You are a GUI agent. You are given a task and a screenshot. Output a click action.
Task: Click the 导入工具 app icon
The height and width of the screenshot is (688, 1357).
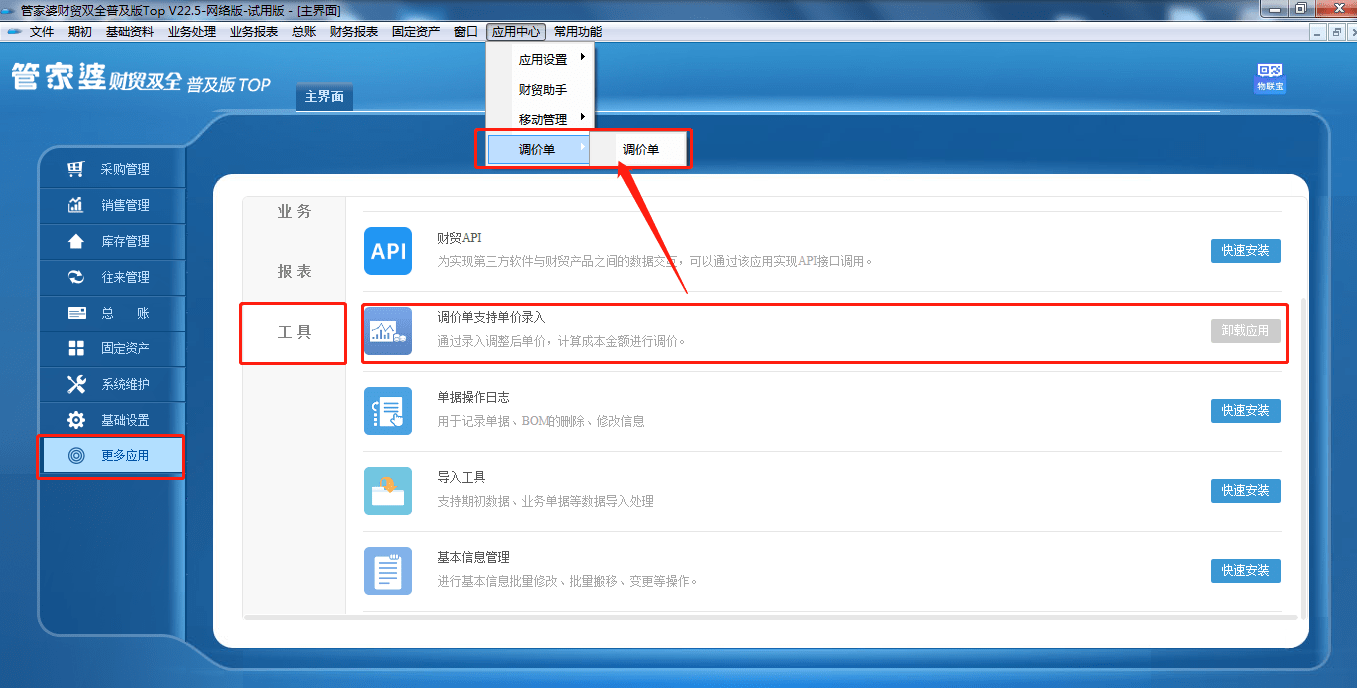point(388,491)
